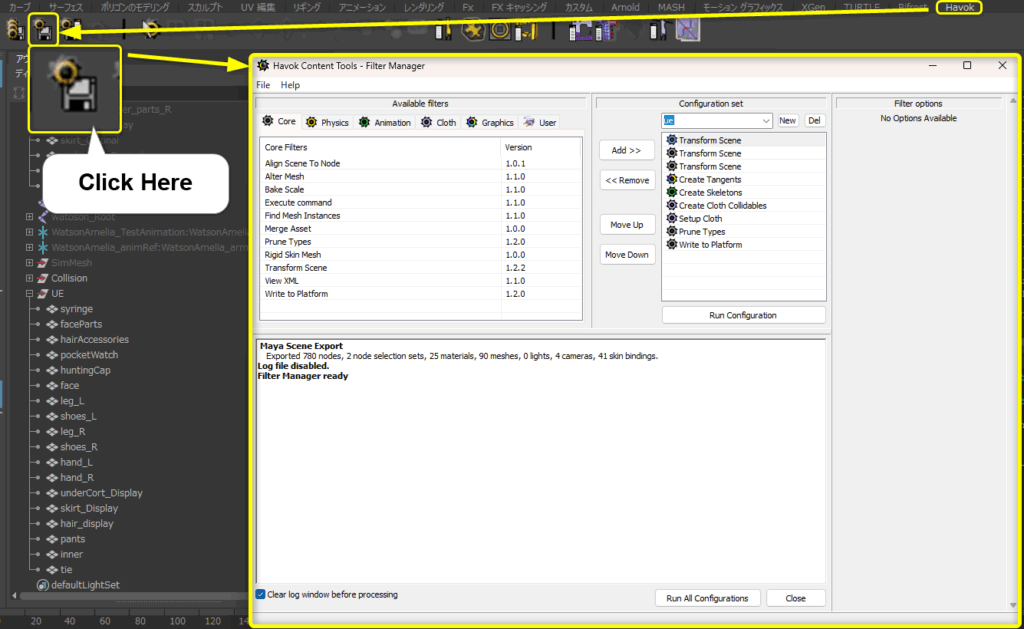Click the Setup Cloth filter icon
This screenshot has width=1024, height=629.
[x=671, y=219]
